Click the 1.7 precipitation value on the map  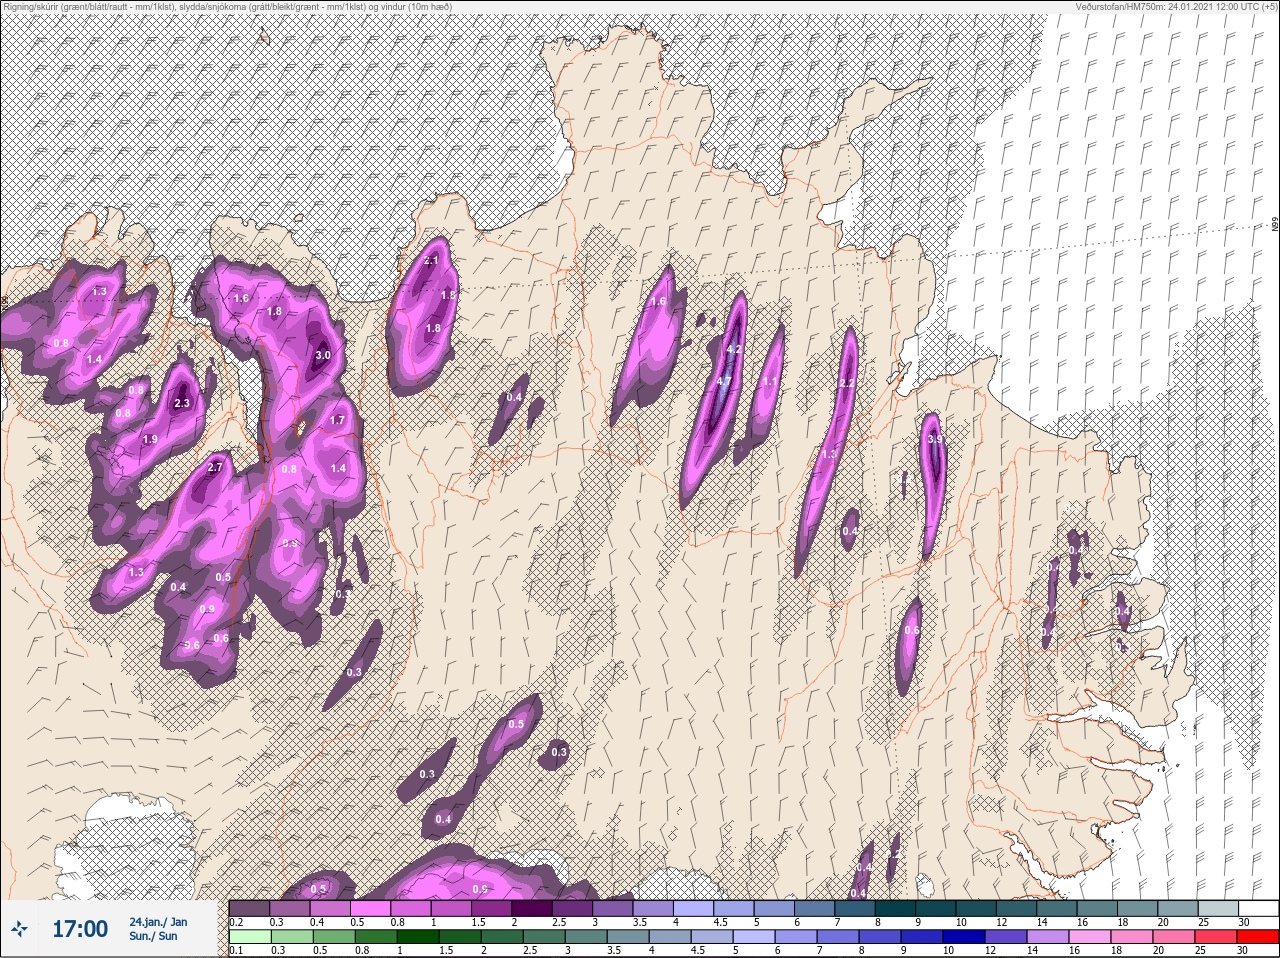pos(337,420)
